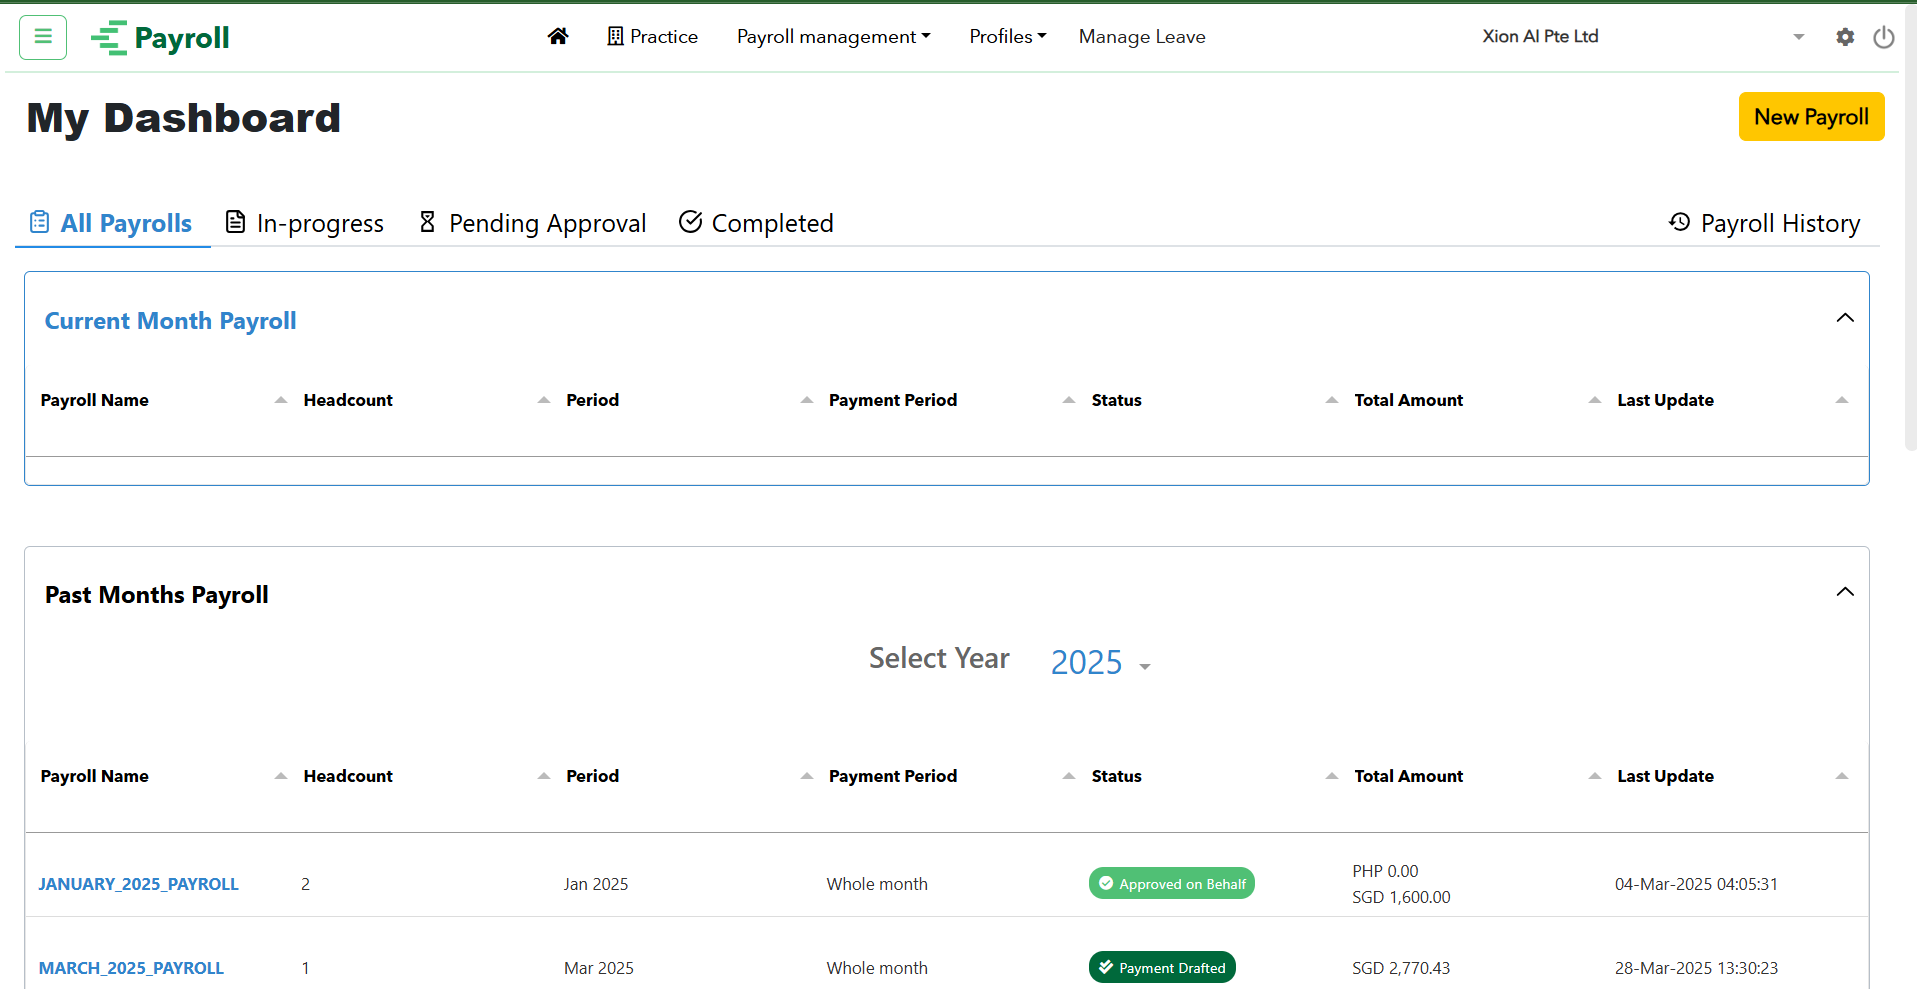Sort Past Months table by Payroll Name arrow
This screenshot has height=989, width=1917.
[281, 776]
